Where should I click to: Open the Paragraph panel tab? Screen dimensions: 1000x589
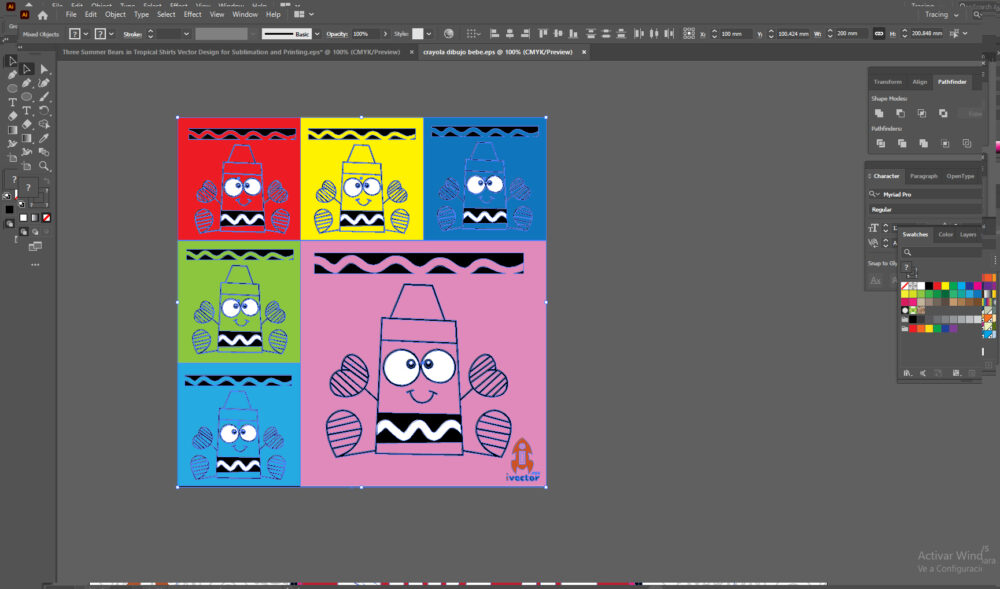[x=923, y=176]
